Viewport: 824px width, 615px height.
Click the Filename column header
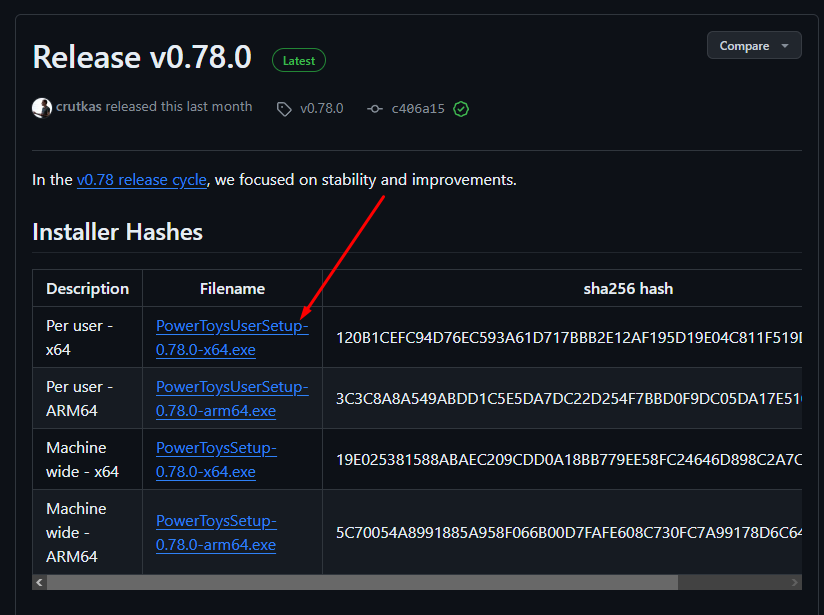point(232,288)
